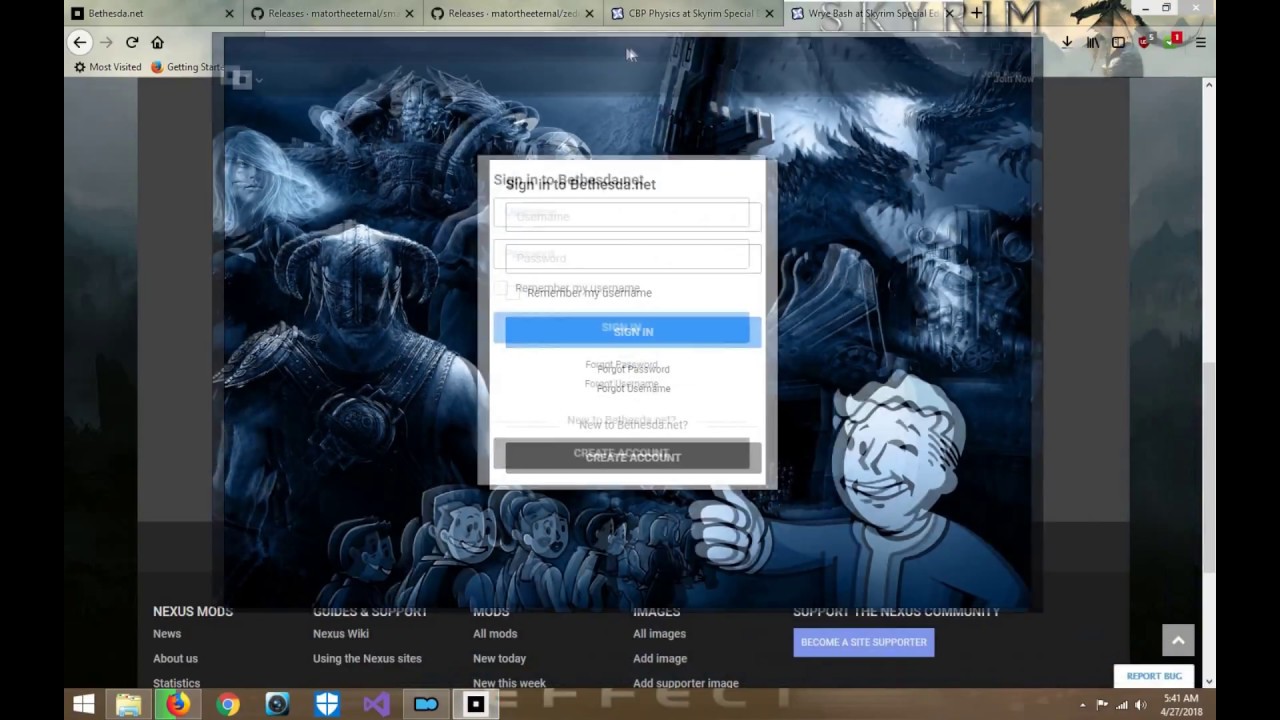This screenshot has height=720, width=1280.
Task: Click the browser forward arrow
Action: click(x=106, y=42)
